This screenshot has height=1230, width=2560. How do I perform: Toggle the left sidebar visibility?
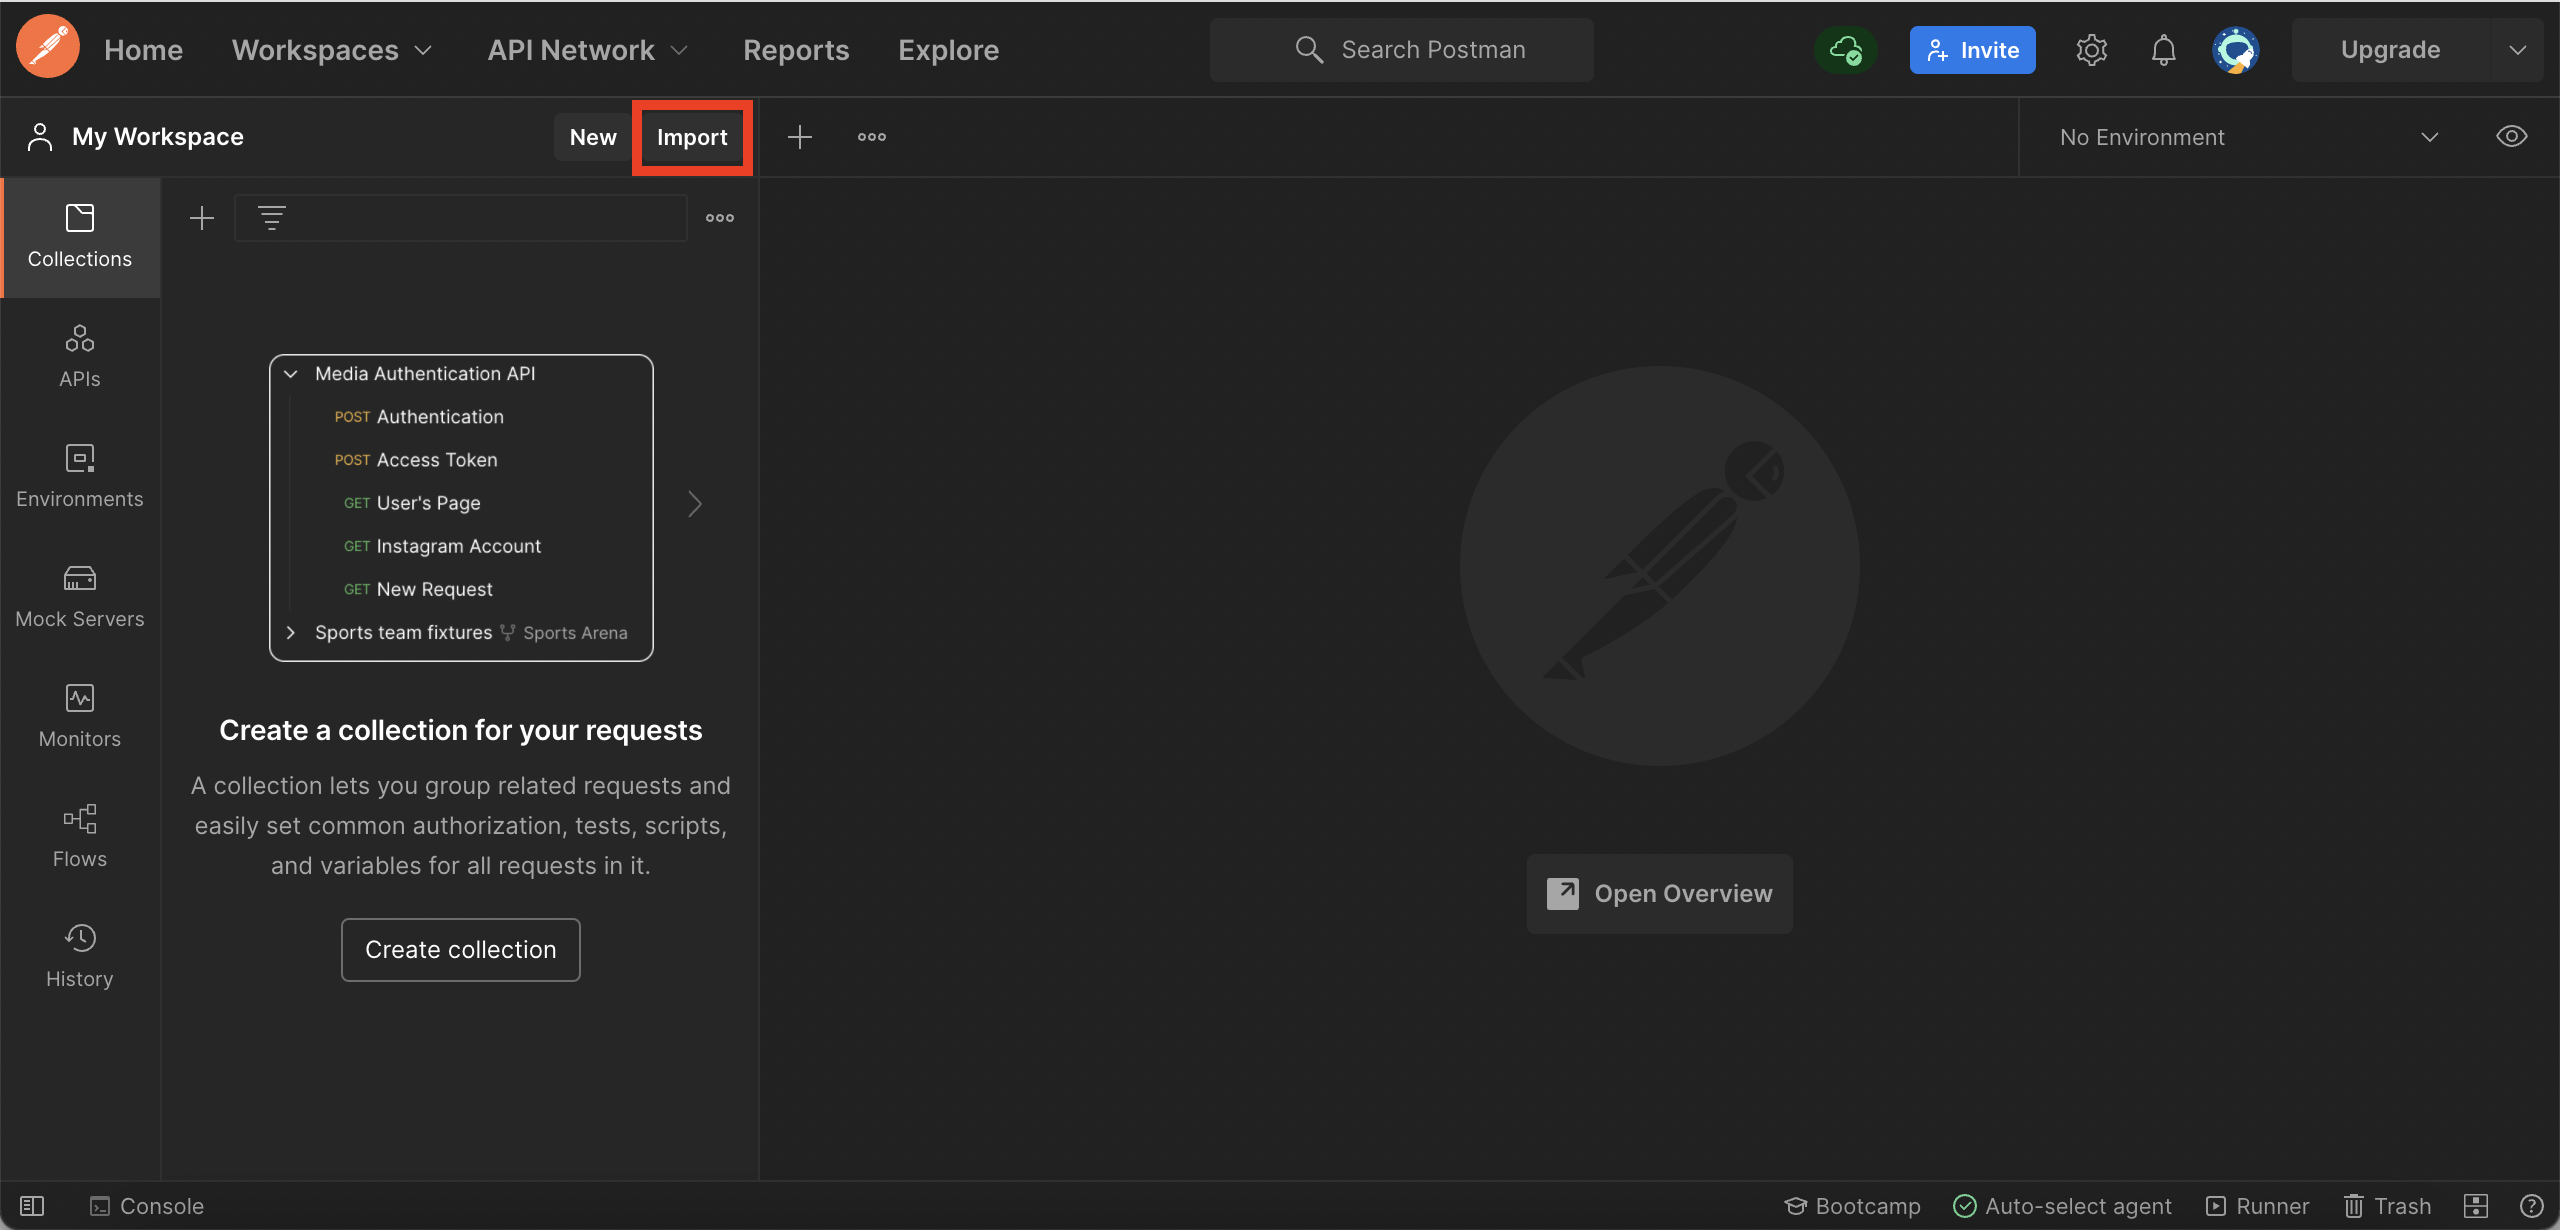(33, 1205)
